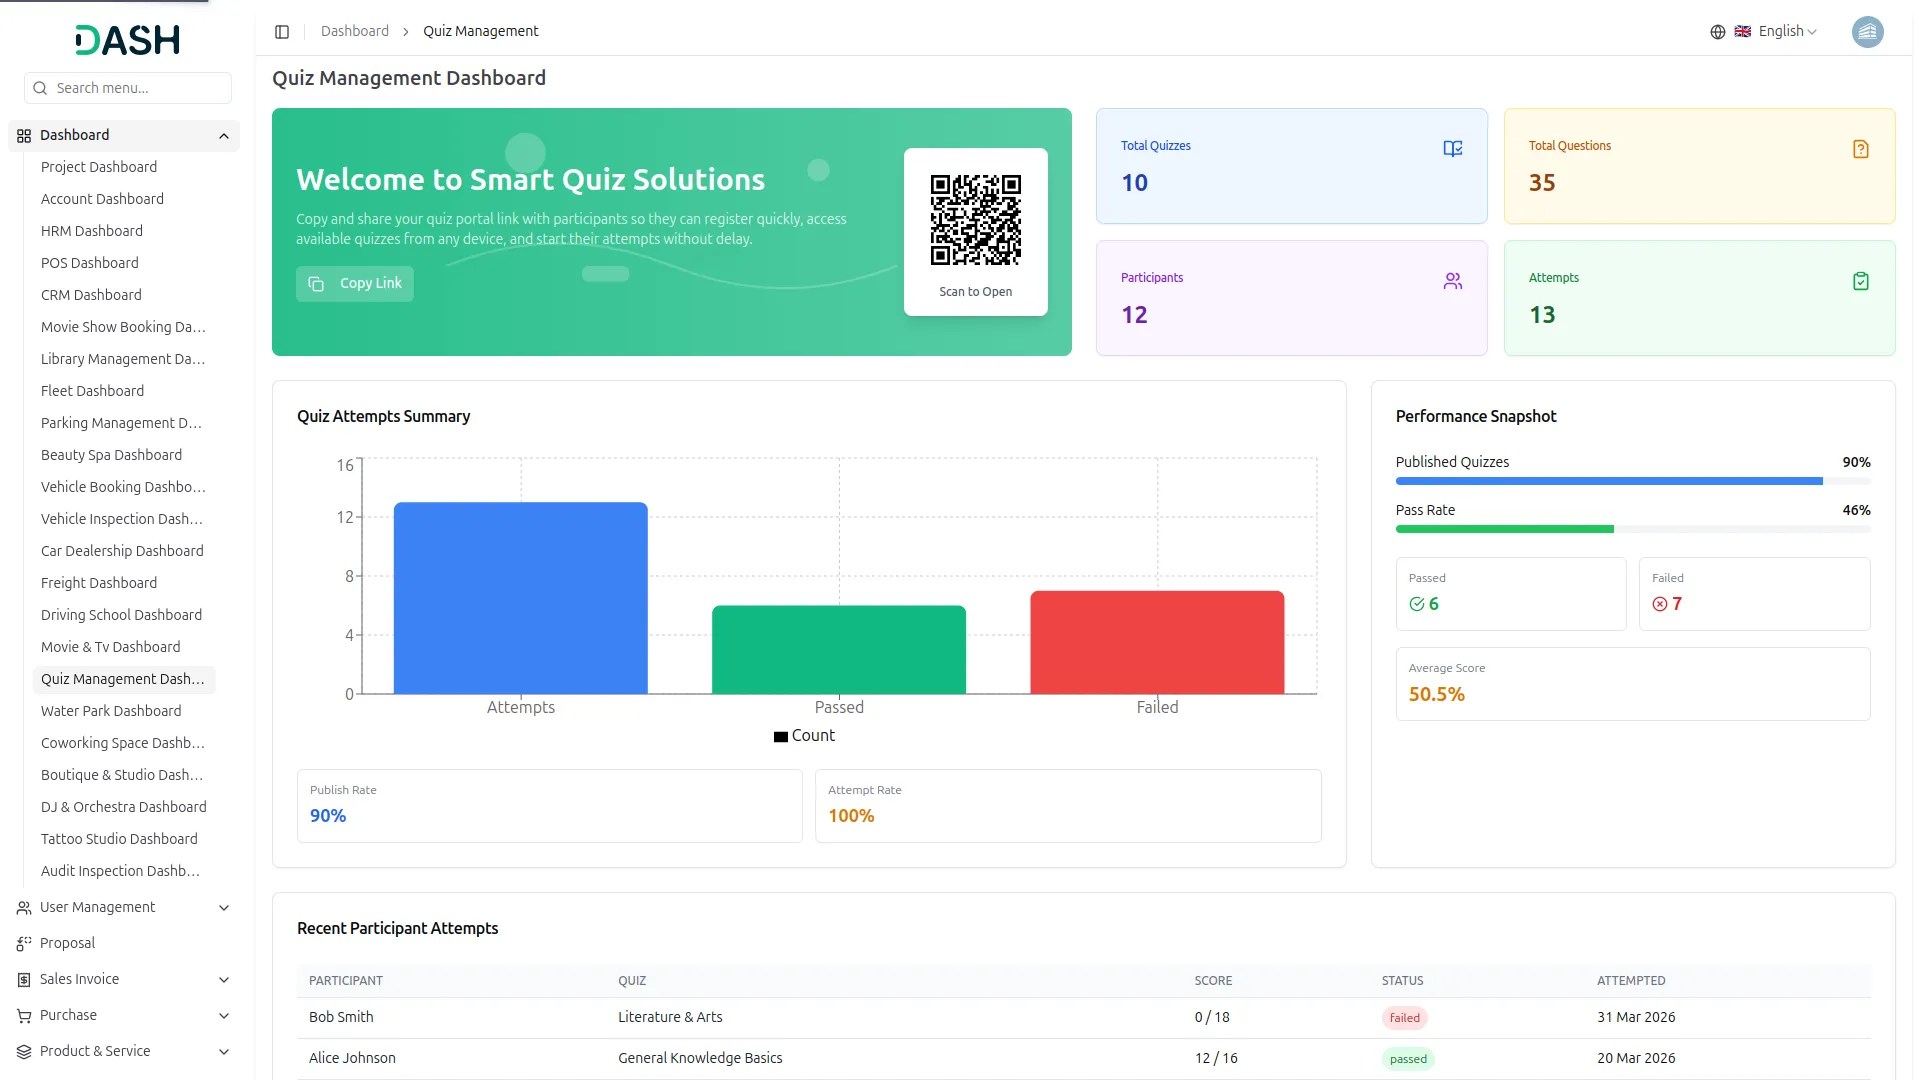1920x1080 pixels.
Task: Click the Participants users icon
Action: pyautogui.click(x=1452, y=281)
